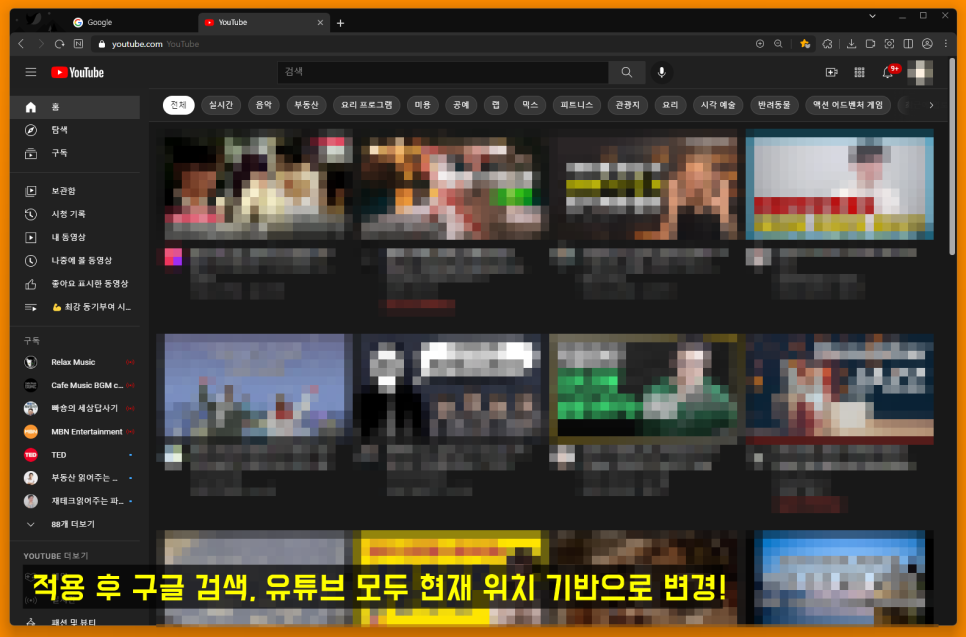Select the 공예 filter chip
This screenshot has width=966, height=637.
pos(461,105)
